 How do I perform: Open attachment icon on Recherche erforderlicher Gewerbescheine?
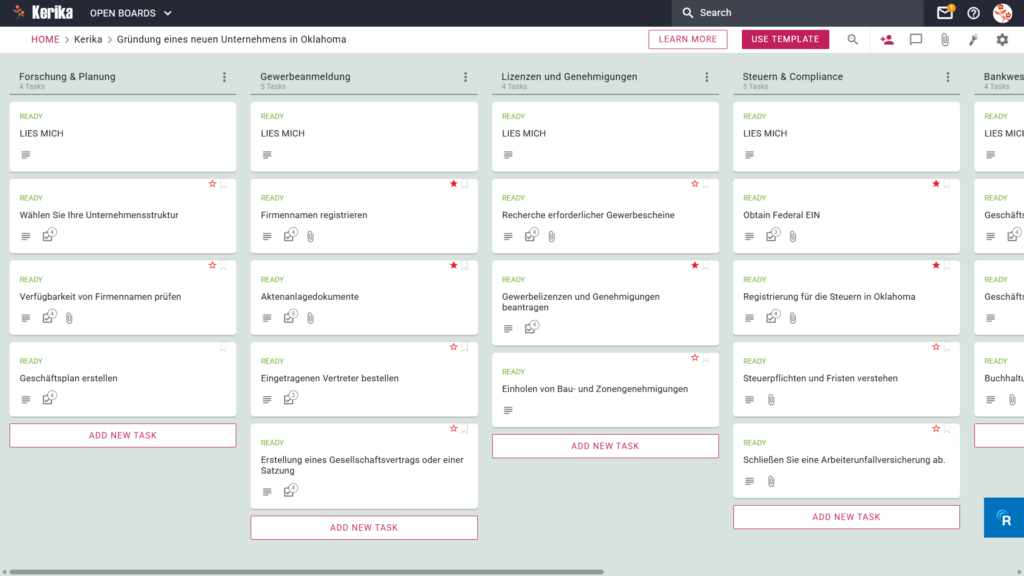tap(552, 236)
